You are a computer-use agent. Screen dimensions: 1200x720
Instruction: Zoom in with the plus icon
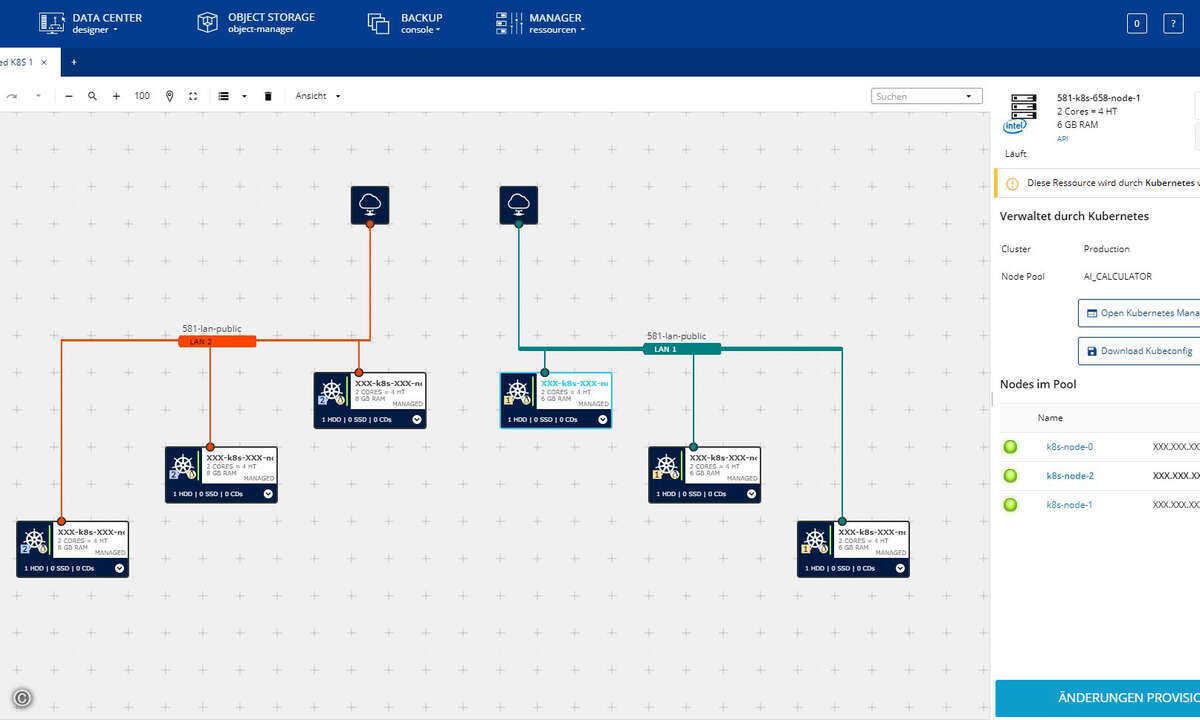point(116,96)
